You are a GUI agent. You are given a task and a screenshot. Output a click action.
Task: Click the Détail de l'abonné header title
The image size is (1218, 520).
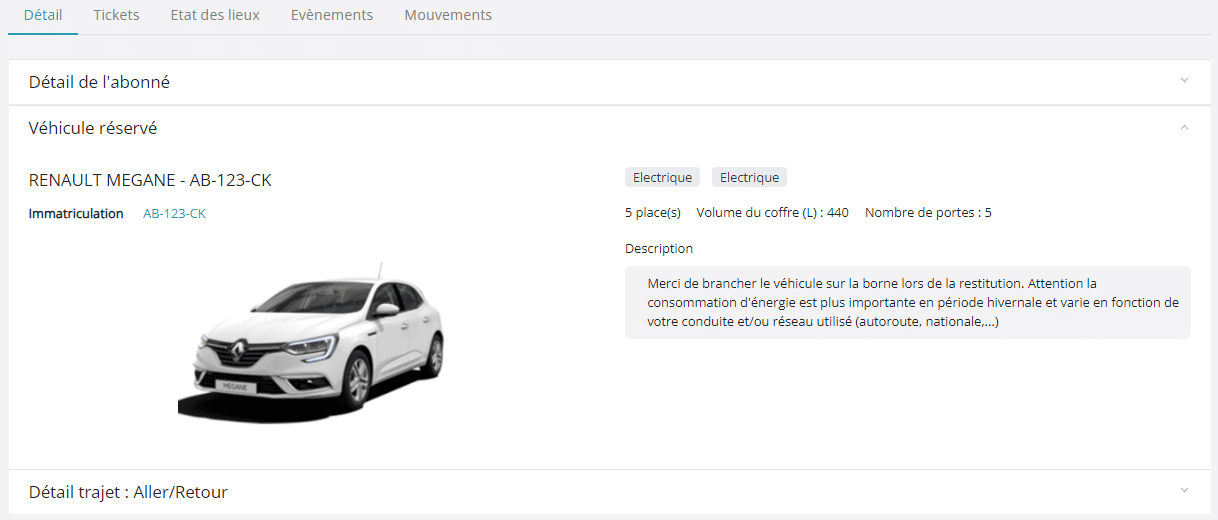tap(99, 82)
